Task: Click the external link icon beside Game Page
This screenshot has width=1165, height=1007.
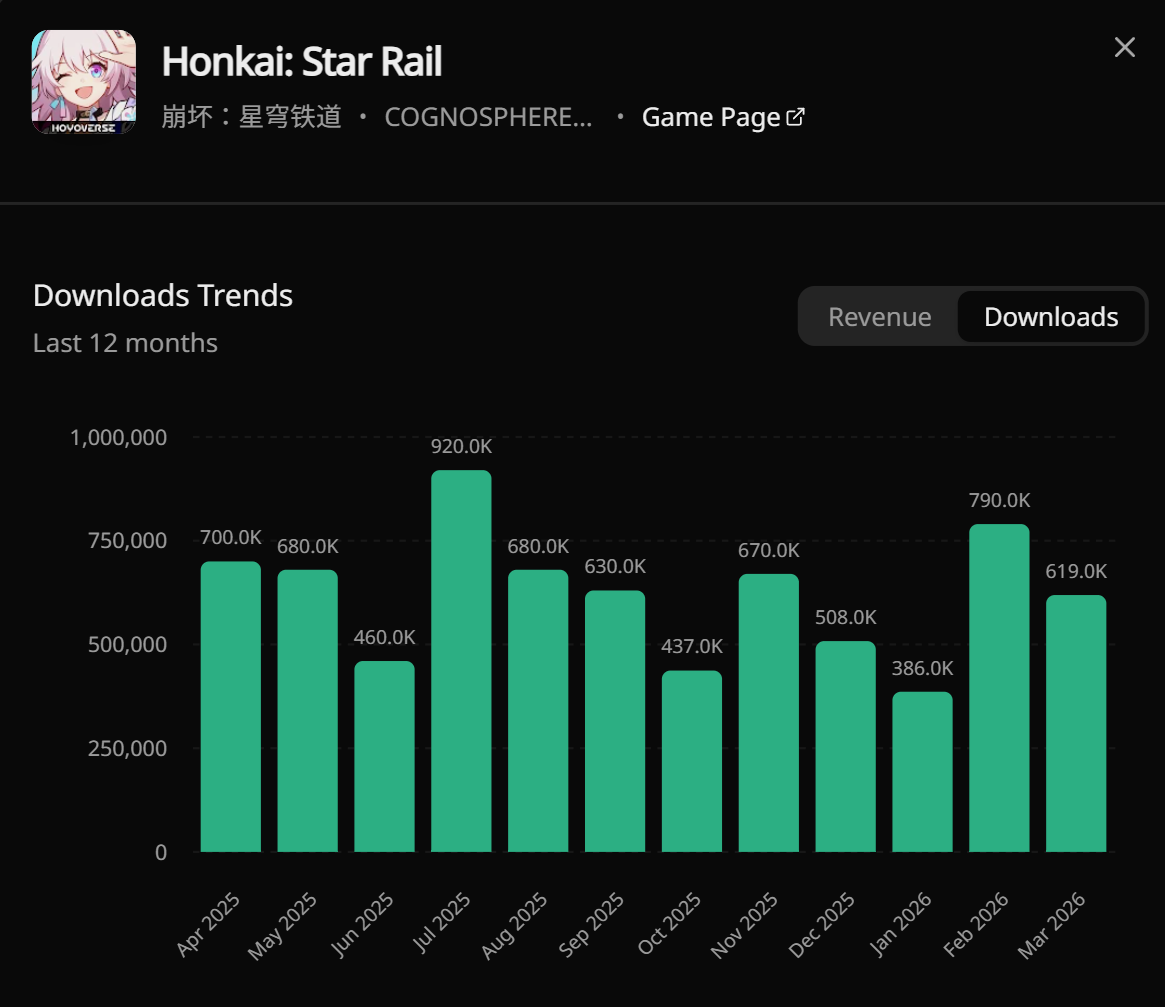Action: (x=795, y=117)
